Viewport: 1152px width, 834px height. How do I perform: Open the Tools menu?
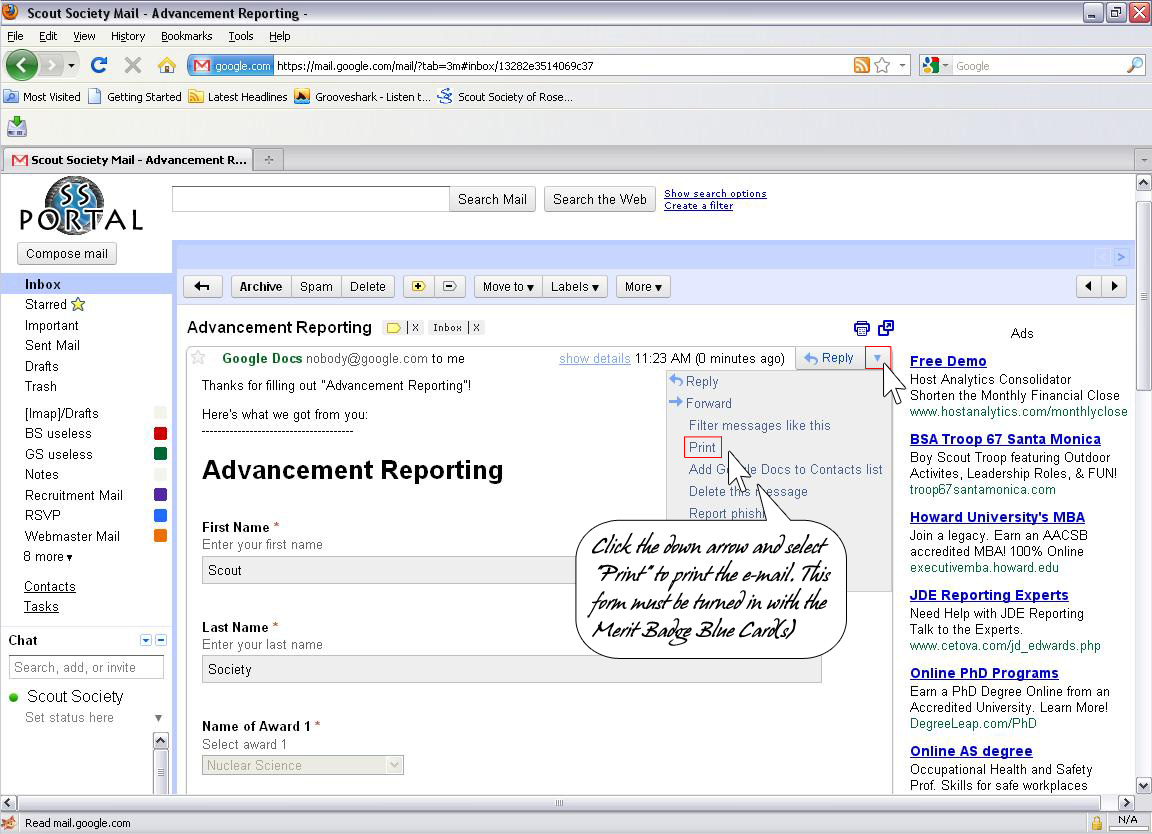click(x=240, y=36)
